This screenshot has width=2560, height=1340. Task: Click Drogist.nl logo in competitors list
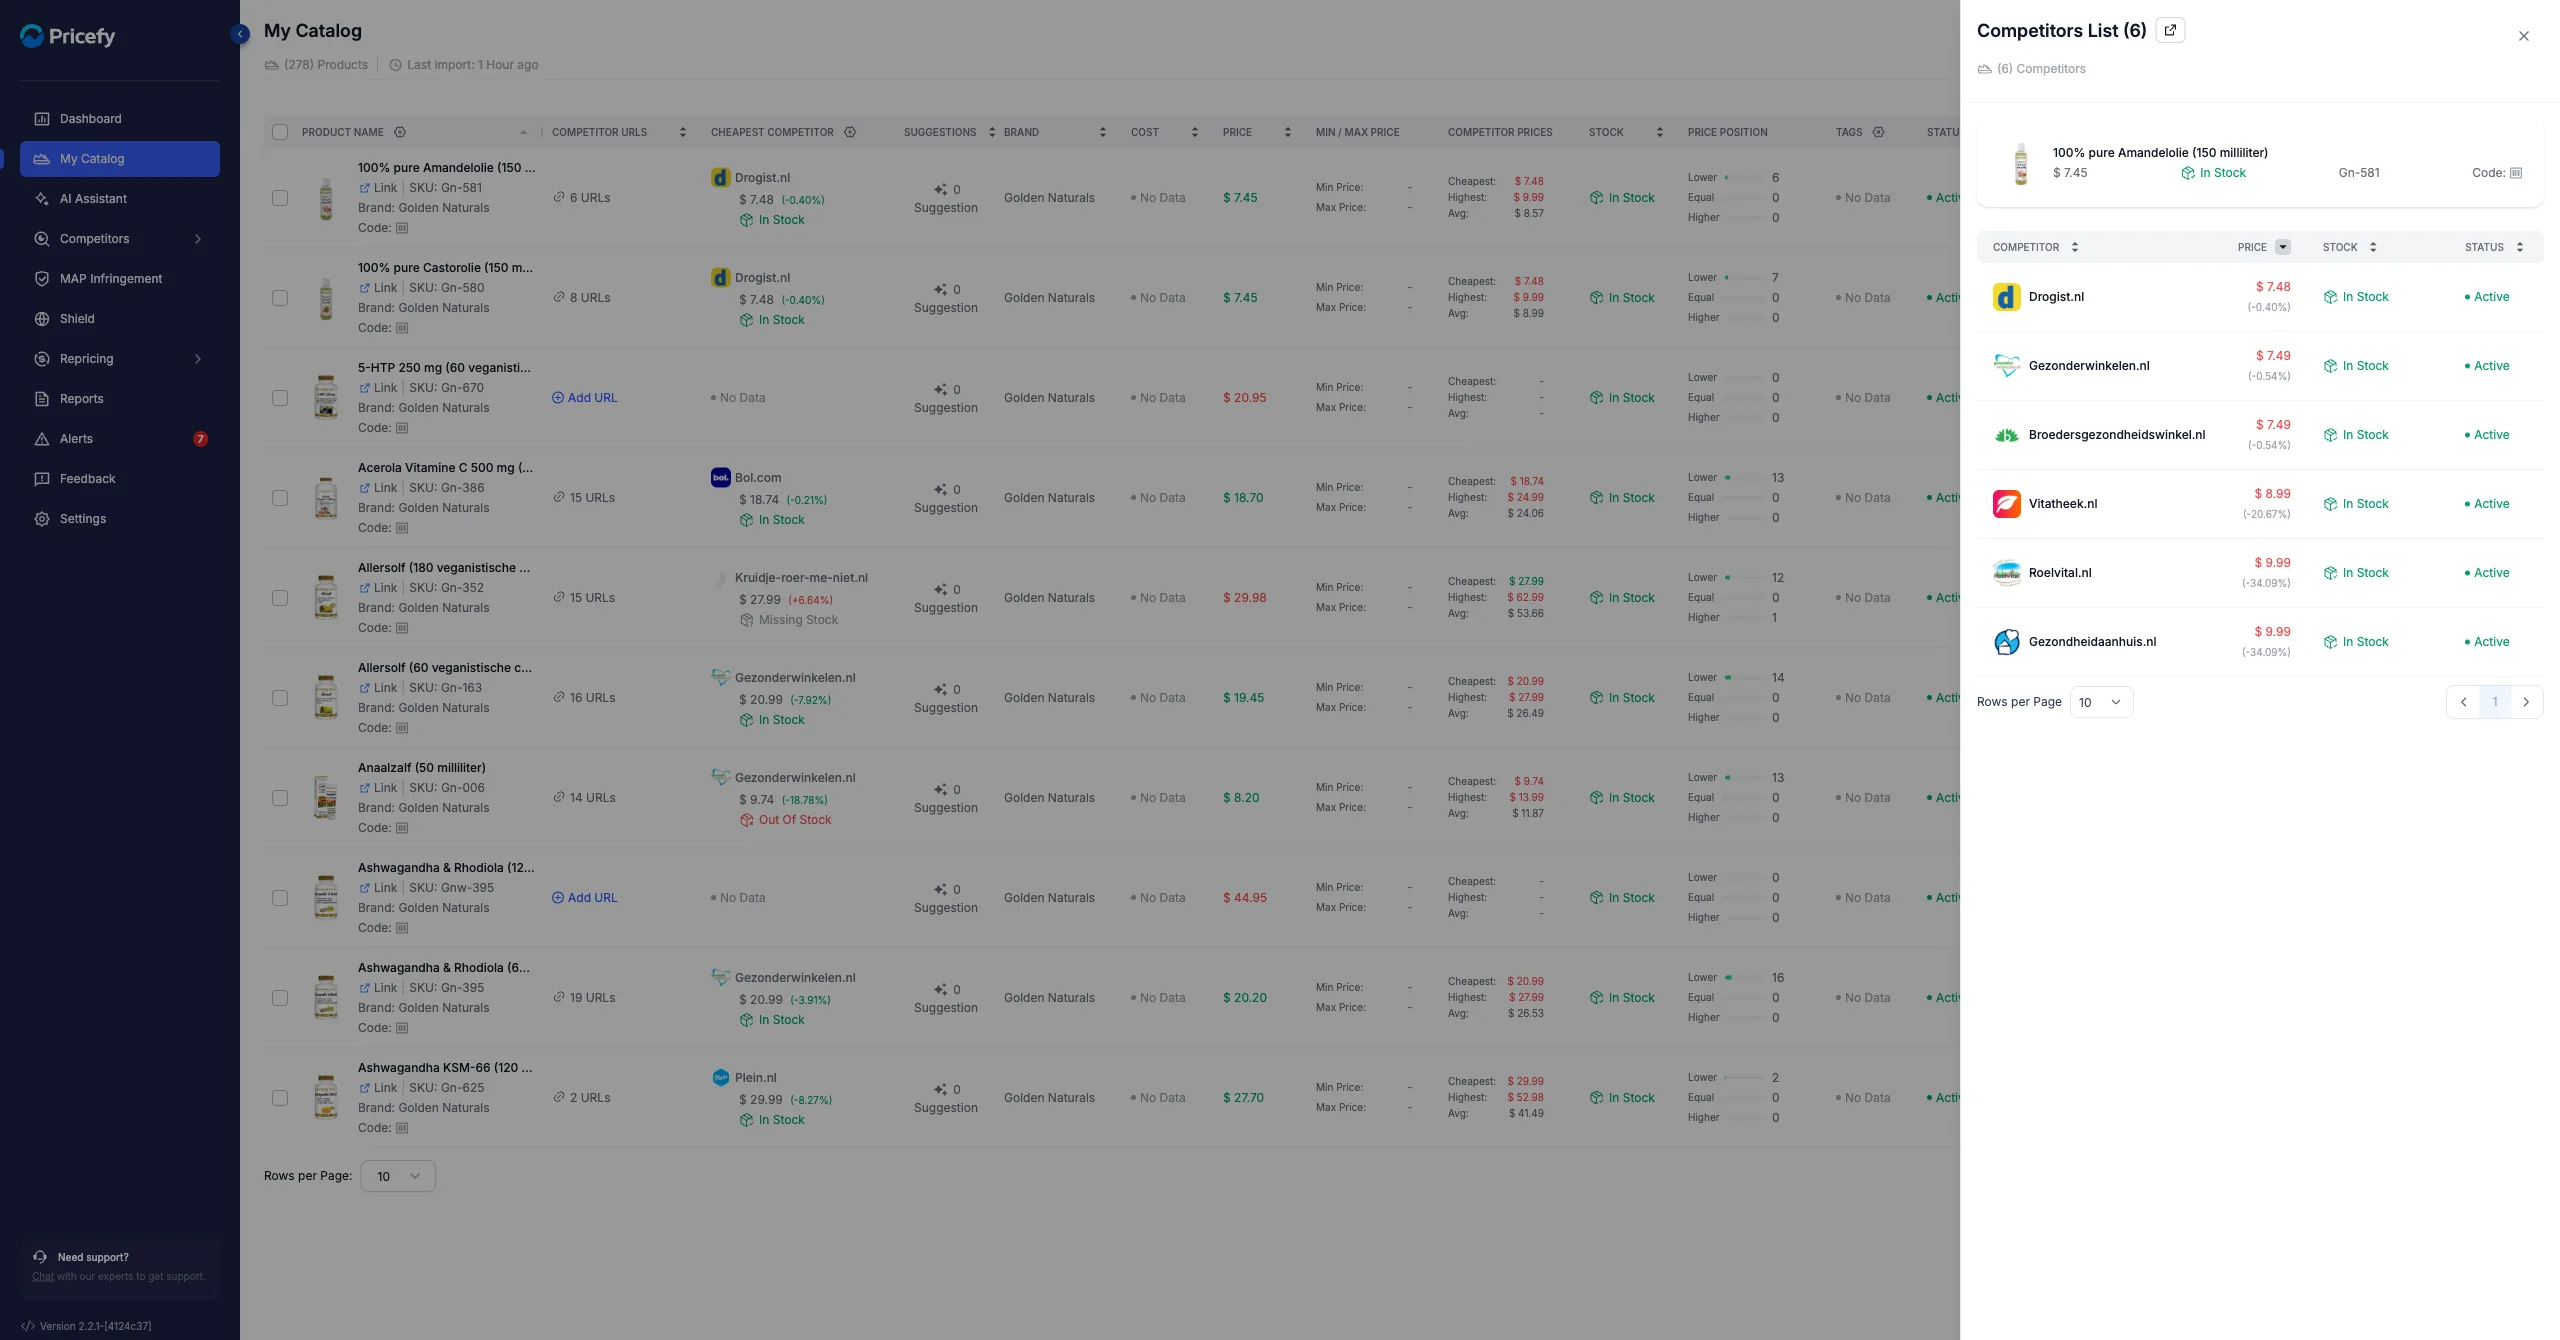pyautogui.click(x=2006, y=297)
